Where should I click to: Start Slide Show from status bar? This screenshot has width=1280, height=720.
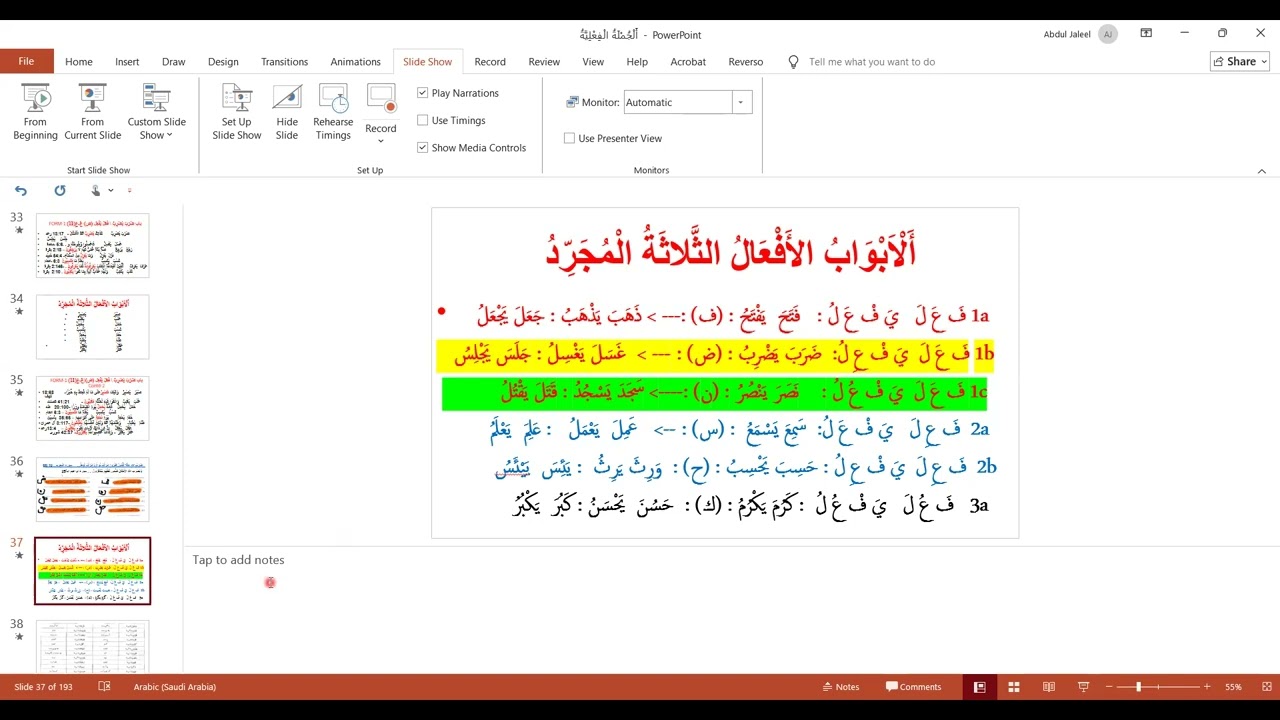(x=1083, y=687)
